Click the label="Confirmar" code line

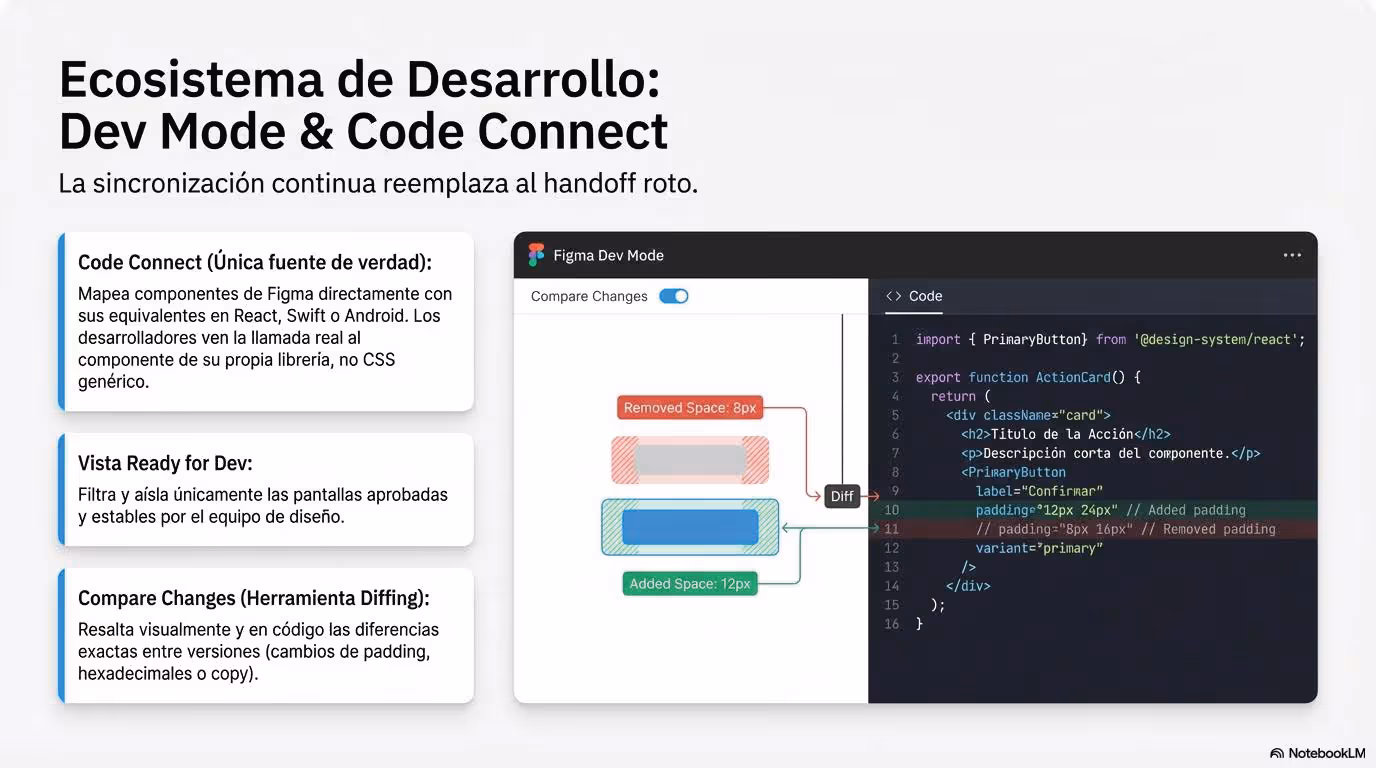(x=1039, y=491)
